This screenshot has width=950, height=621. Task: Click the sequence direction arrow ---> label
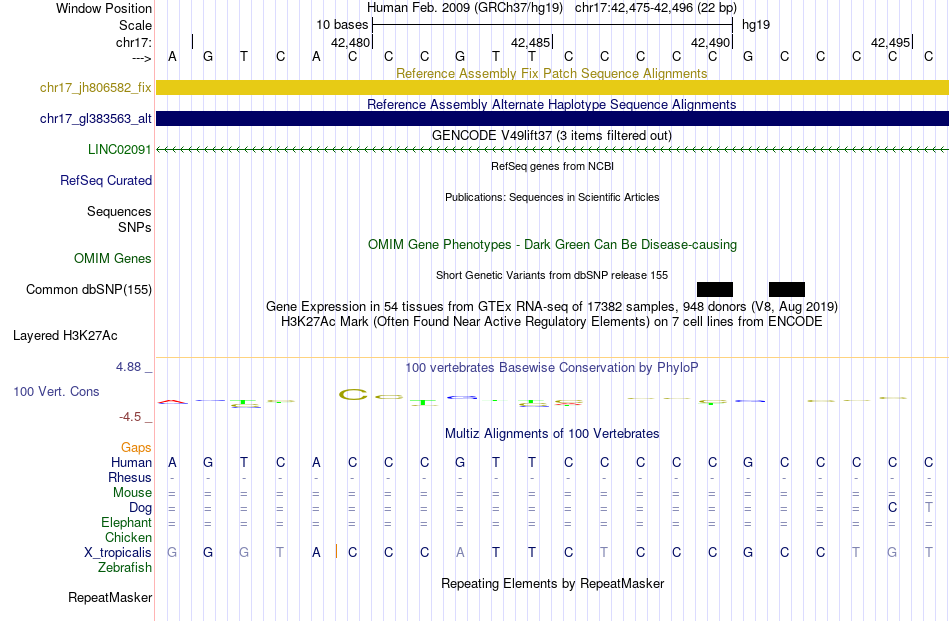pyautogui.click(x=142, y=58)
